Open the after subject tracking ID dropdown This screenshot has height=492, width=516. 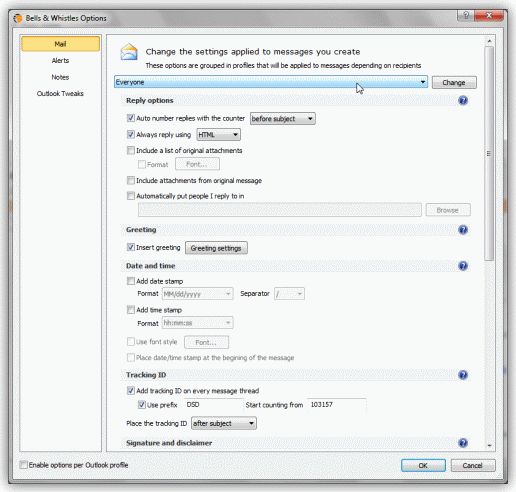coord(224,423)
